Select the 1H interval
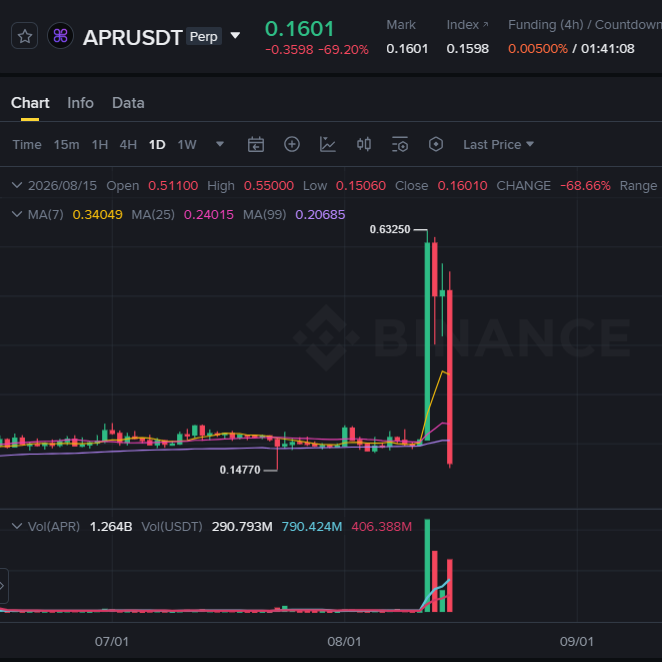The image size is (662, 662). pyautogui.click(x=100, y=145)
